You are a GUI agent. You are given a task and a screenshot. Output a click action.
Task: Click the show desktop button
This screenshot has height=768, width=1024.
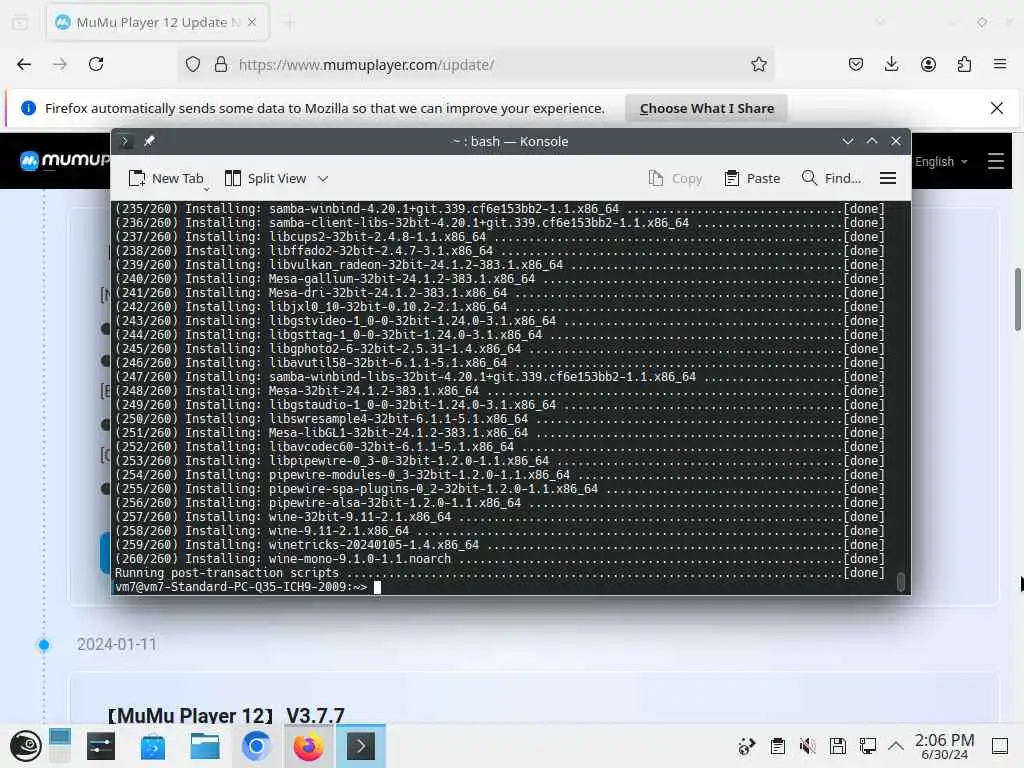click(x=1000, y=746)
